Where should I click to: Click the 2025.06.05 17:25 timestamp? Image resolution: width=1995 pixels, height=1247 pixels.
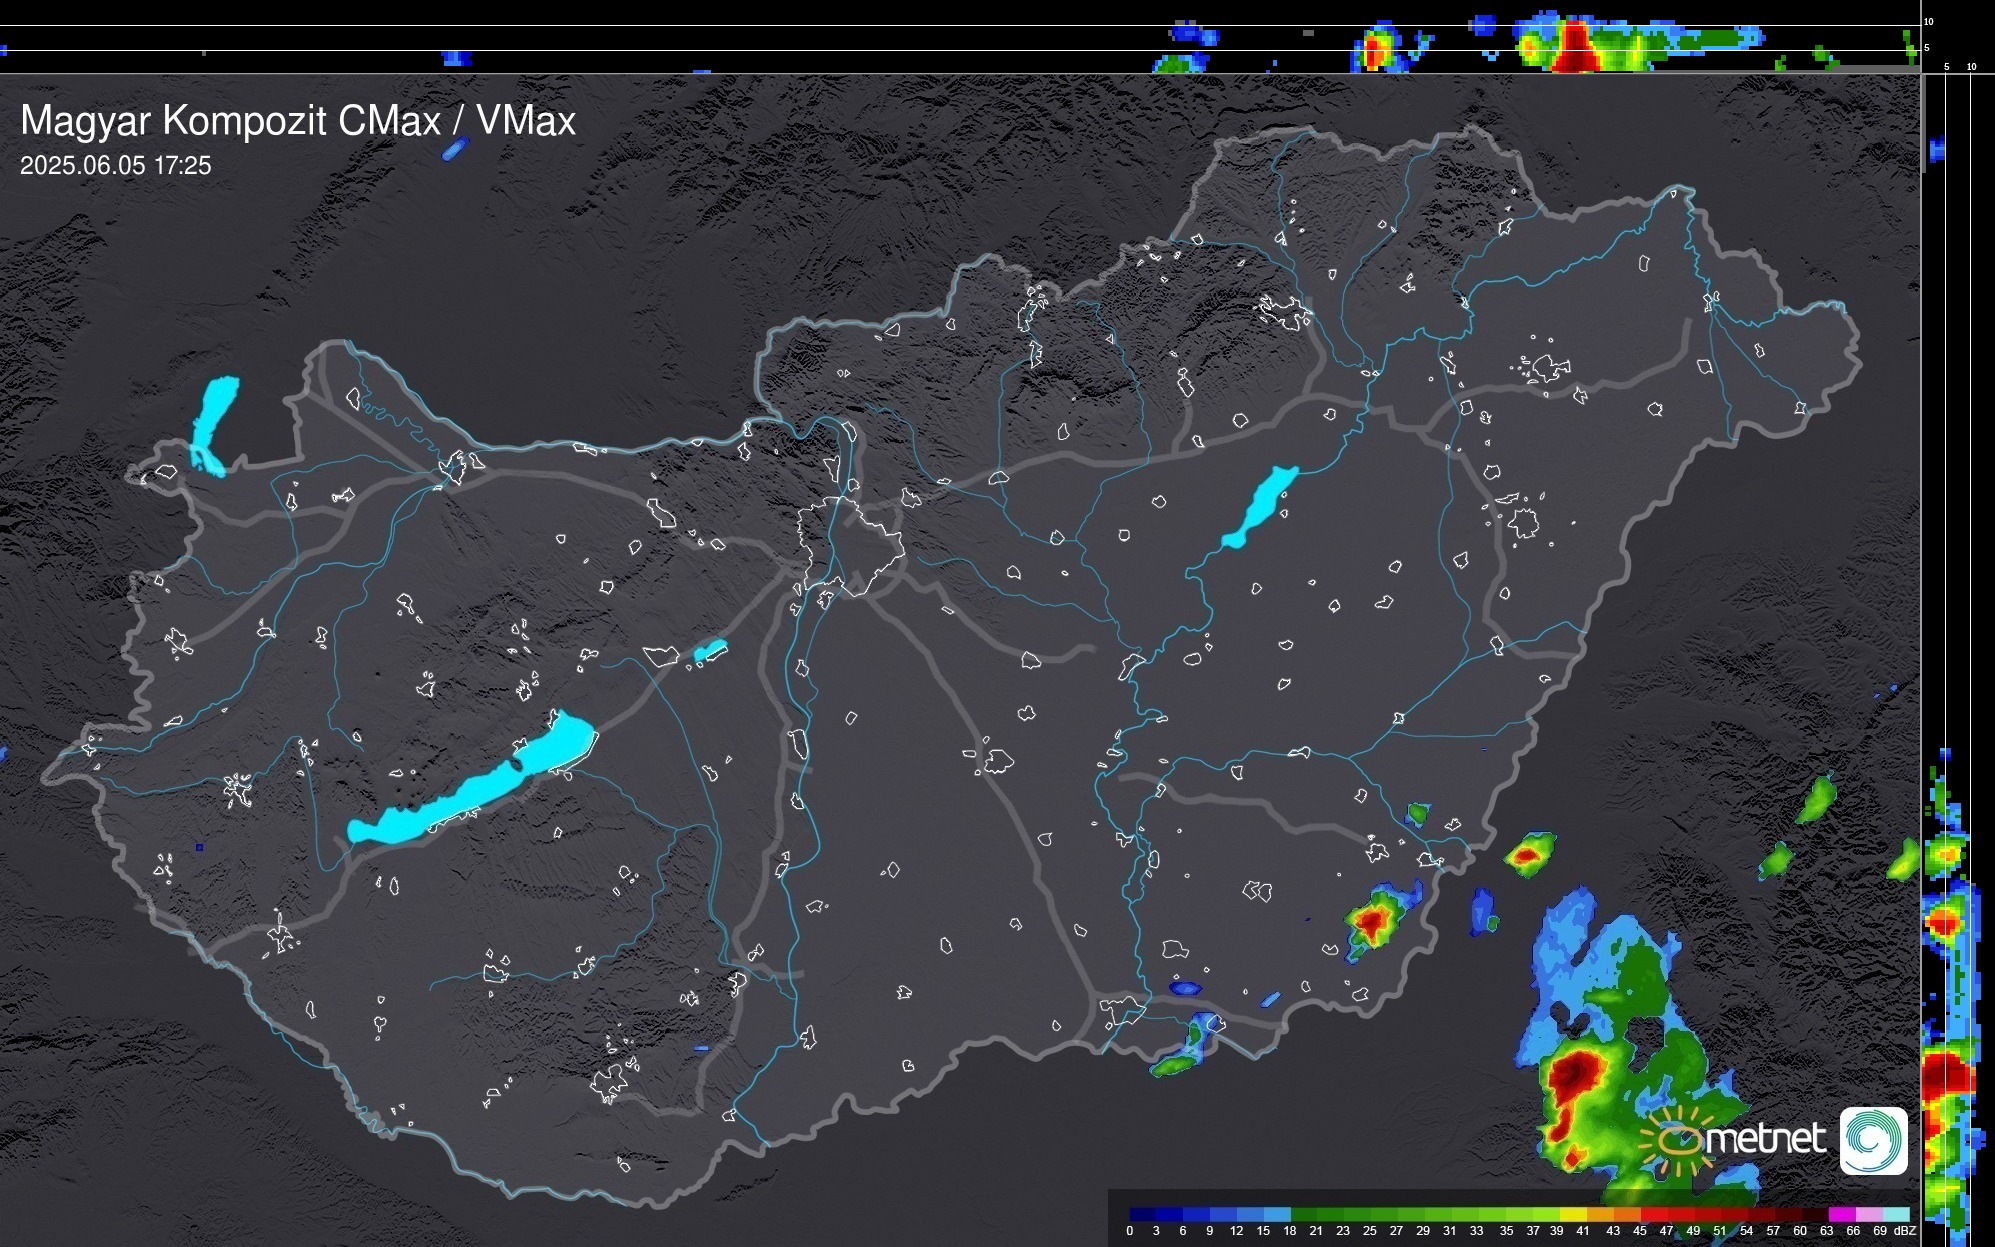pyautogui.click(x=116, y=166)
